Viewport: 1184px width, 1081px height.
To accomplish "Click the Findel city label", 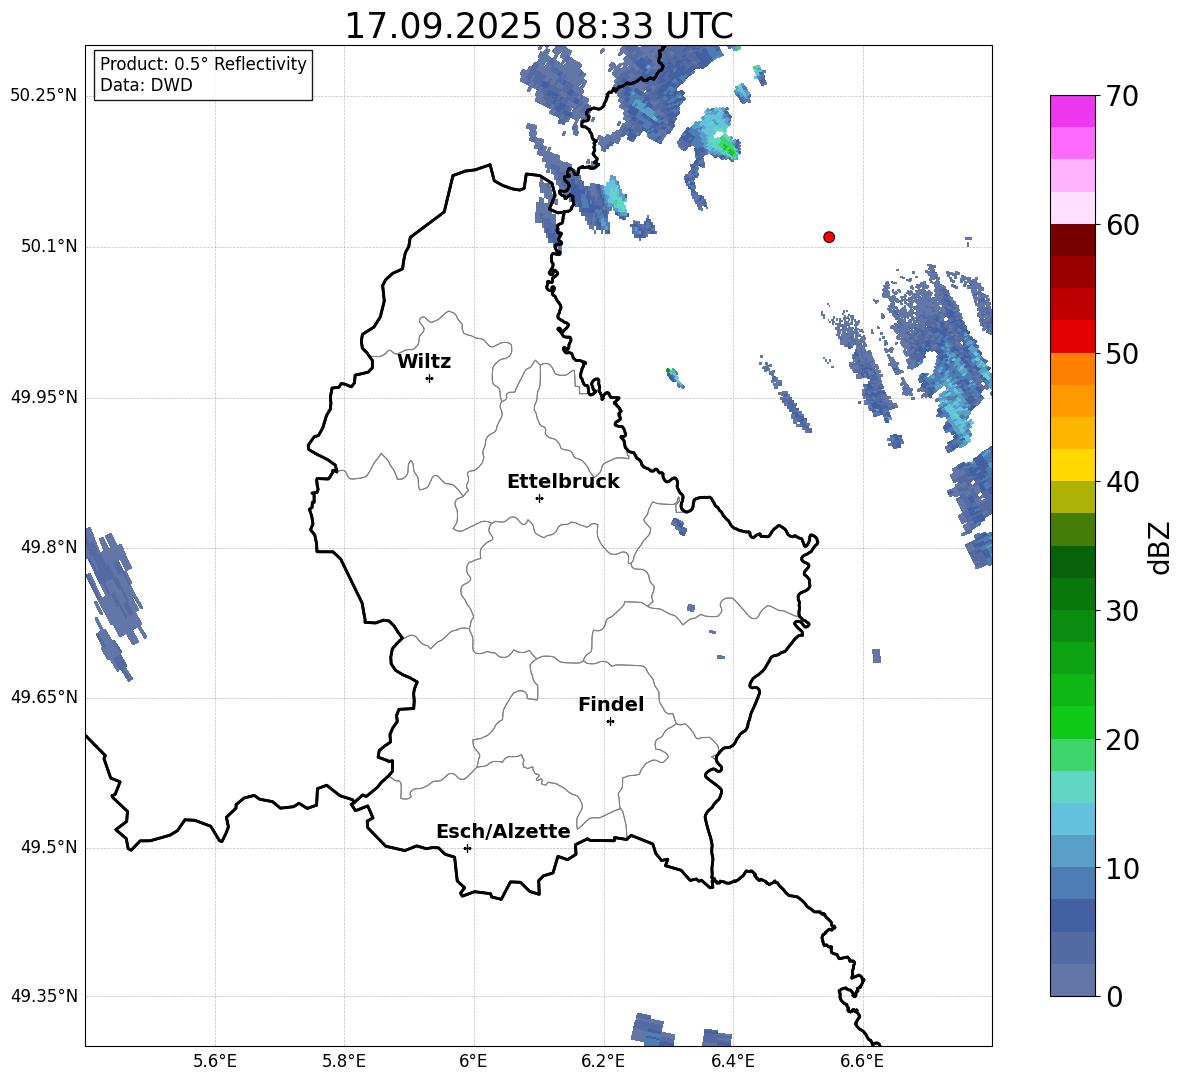I will click(611, 704).
